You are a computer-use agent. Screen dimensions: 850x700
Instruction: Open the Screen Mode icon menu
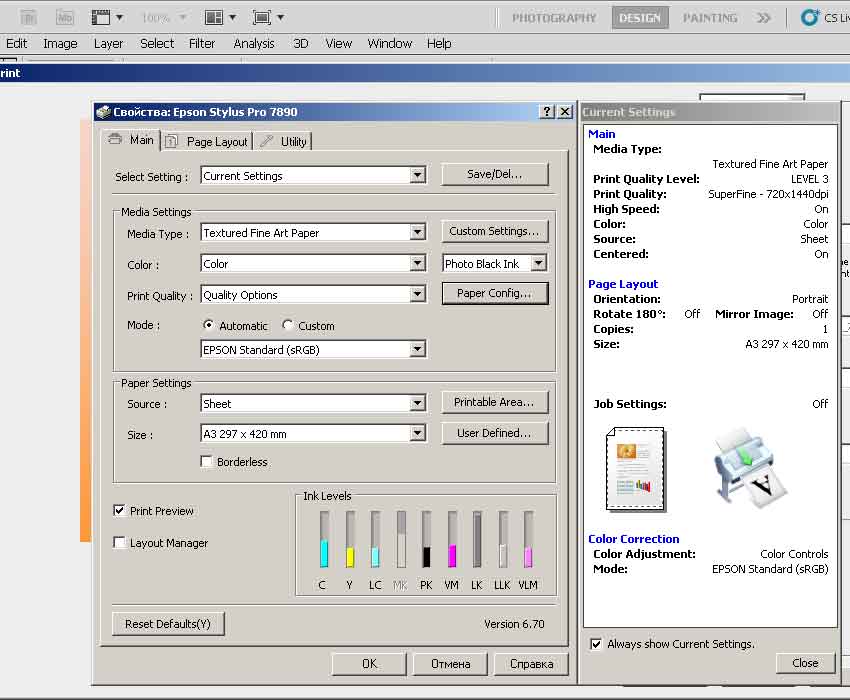tap(268, 17)
